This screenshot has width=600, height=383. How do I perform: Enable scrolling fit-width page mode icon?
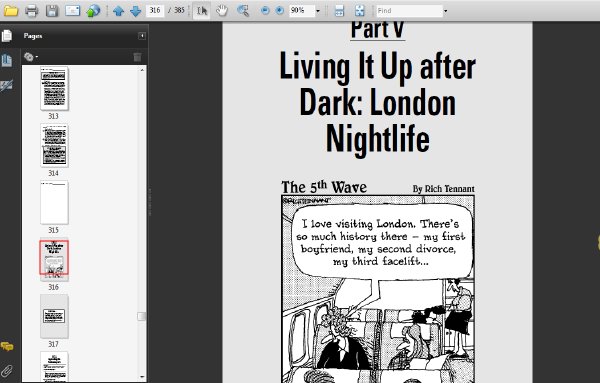point(339,10)
